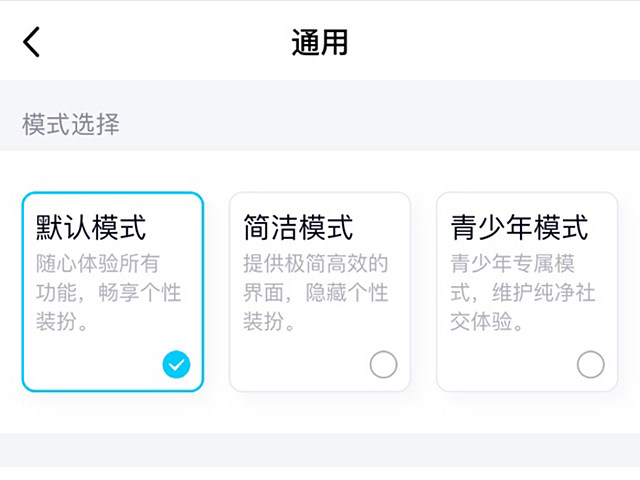640x480 pixels.
Task: Click the 默认模式 title text
Action: 91,227
